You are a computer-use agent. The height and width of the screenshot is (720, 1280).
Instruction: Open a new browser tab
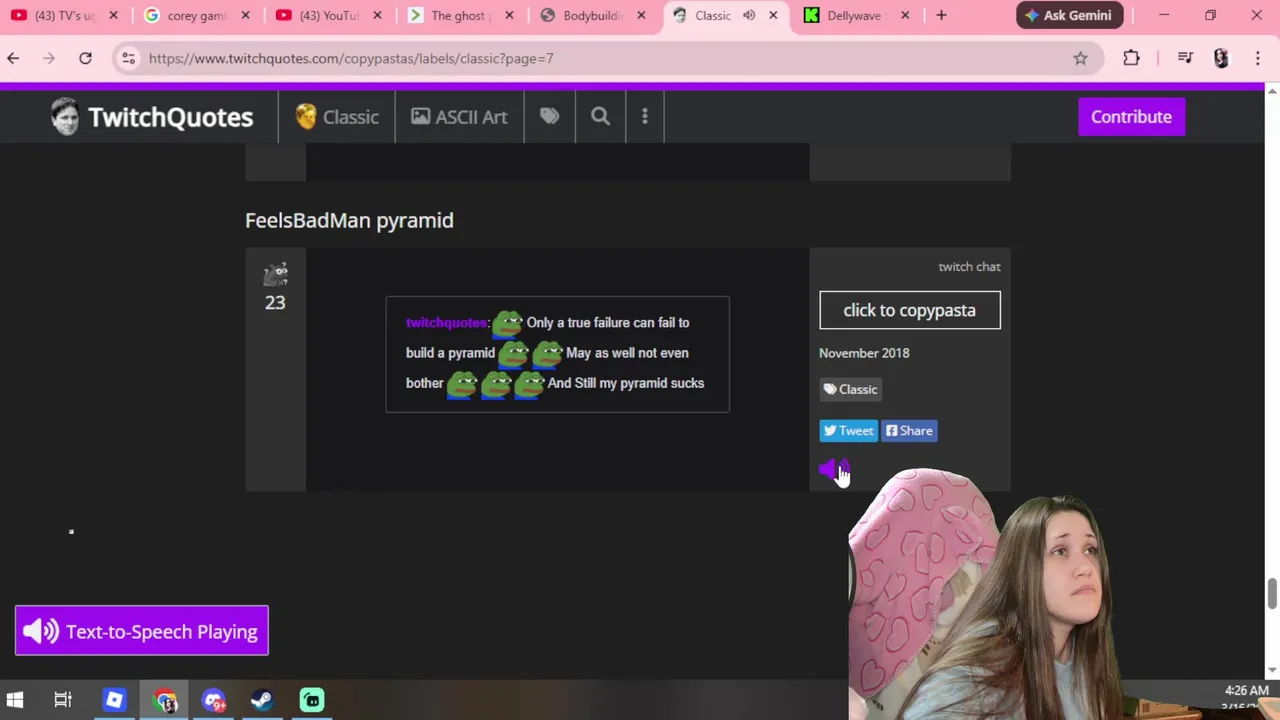941,15
